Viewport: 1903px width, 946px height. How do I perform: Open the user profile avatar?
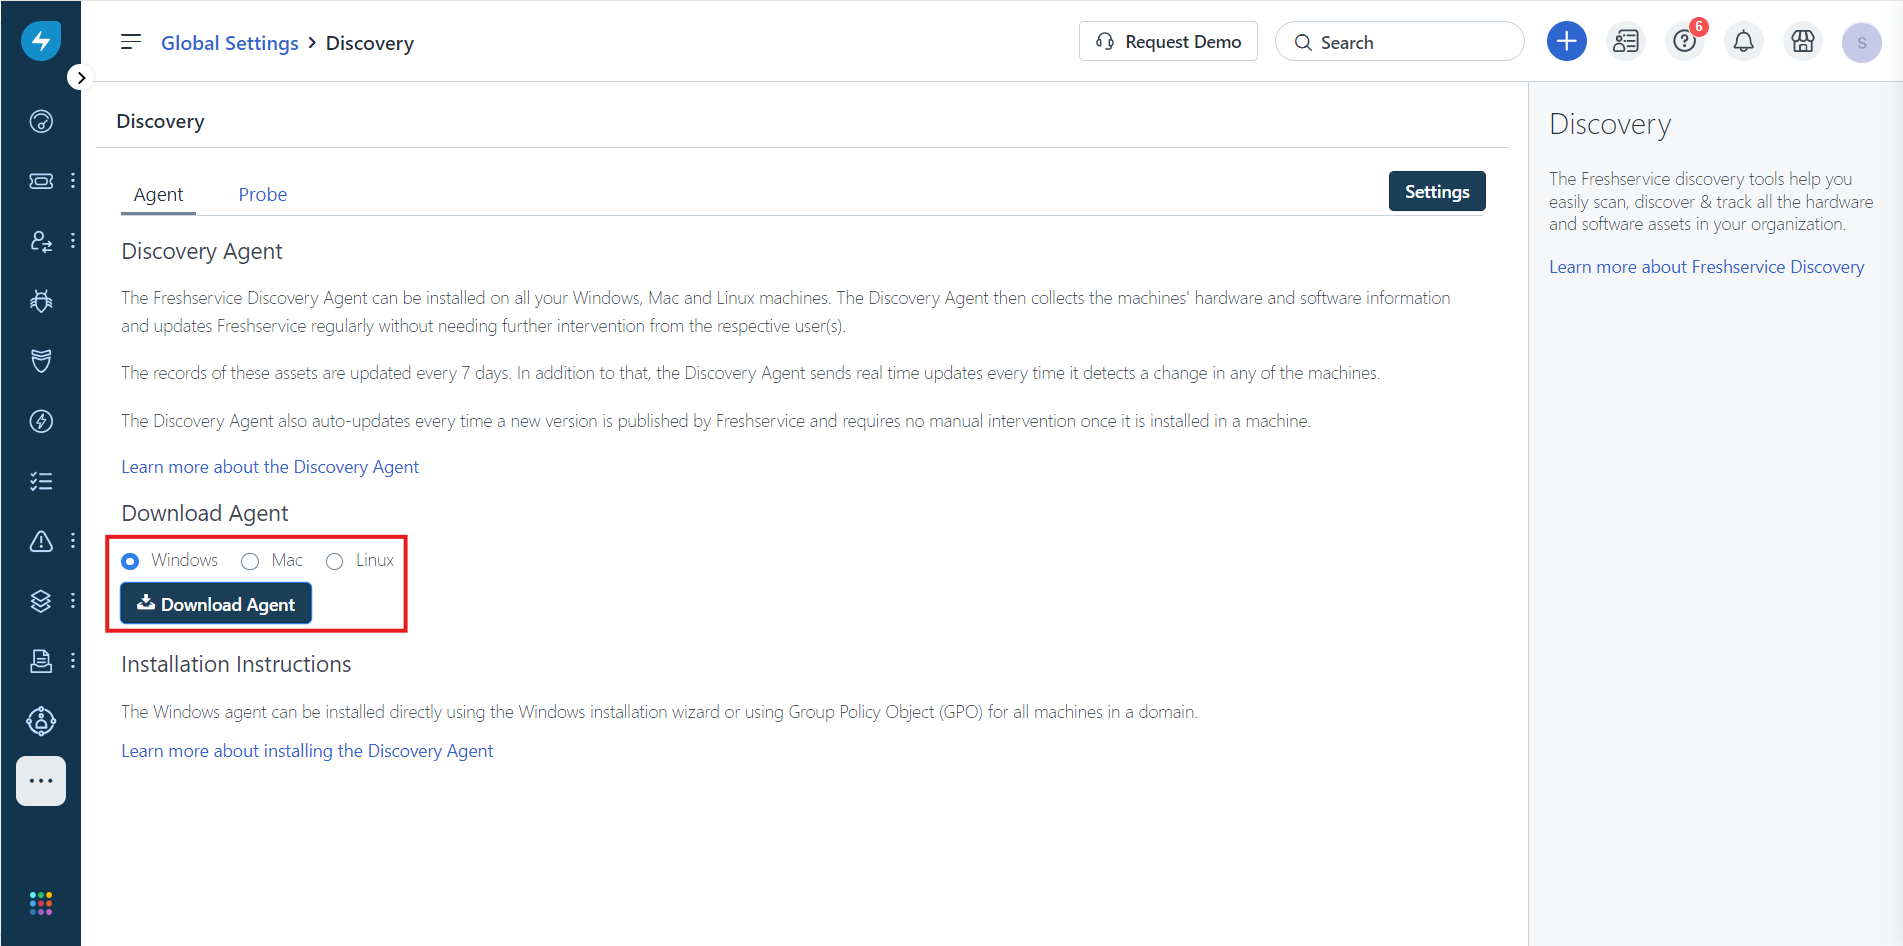tap(1861, 43)
